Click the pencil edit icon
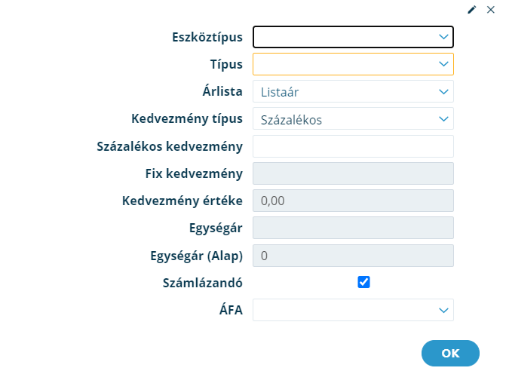 click(x=472, y=10)
